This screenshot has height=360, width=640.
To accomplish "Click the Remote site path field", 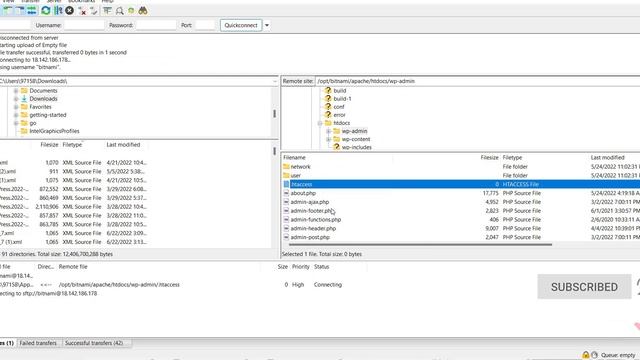I will pyautogui.click(x=478, y=81).
